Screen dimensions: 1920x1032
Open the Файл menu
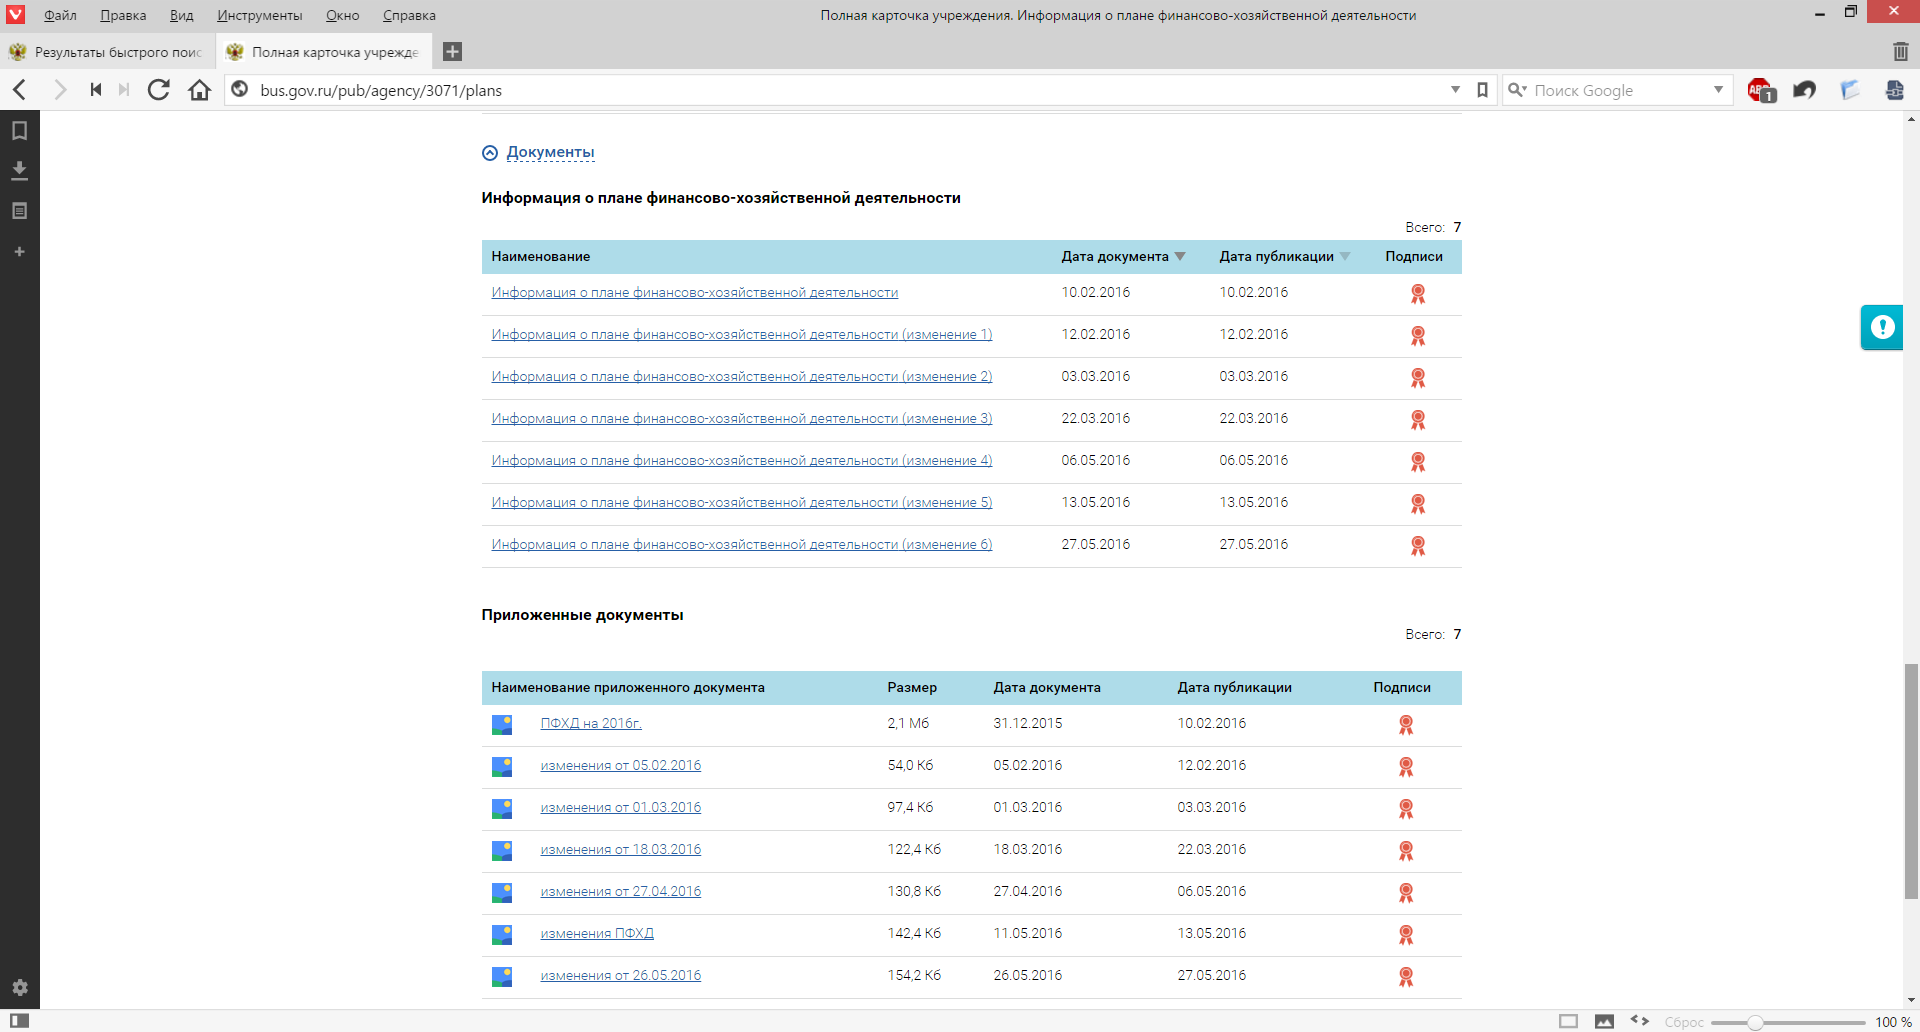pos(60,15)
